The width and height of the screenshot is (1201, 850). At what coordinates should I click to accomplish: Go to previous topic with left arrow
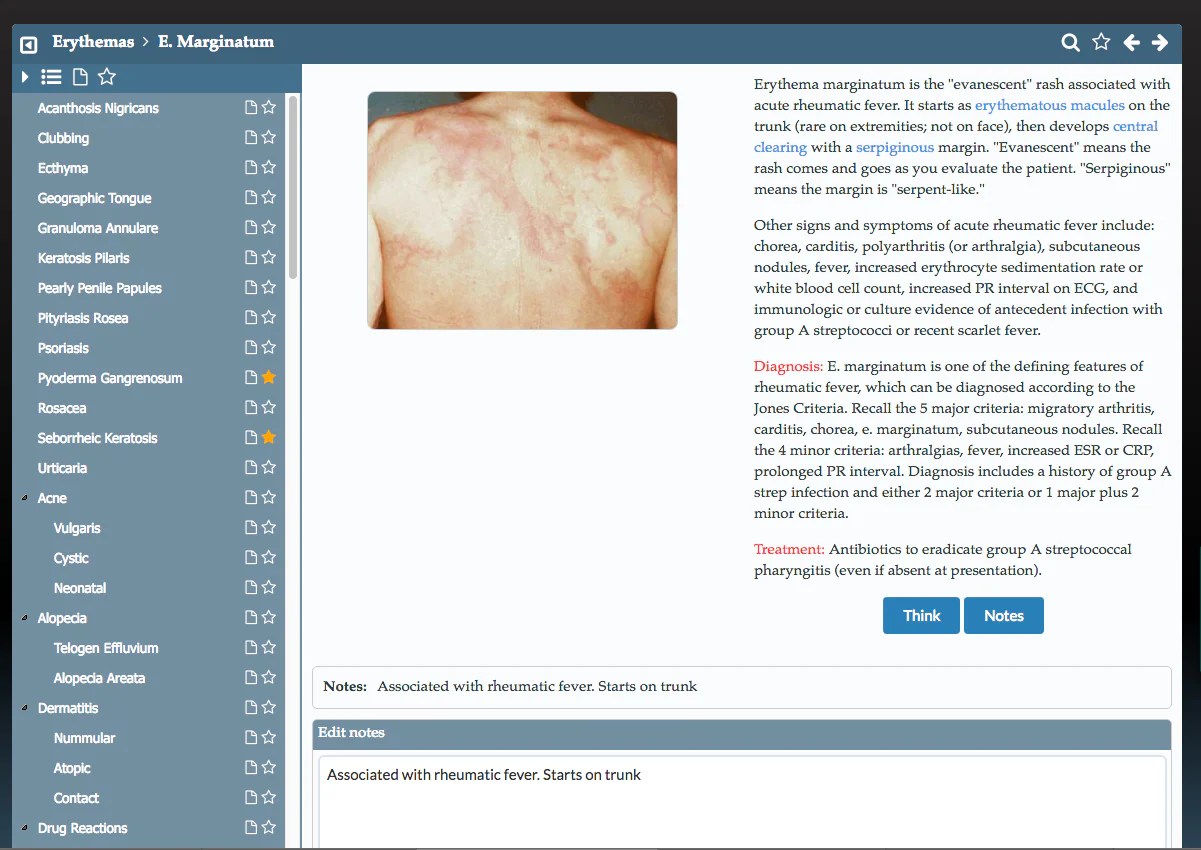click(x=1131, y=42)
